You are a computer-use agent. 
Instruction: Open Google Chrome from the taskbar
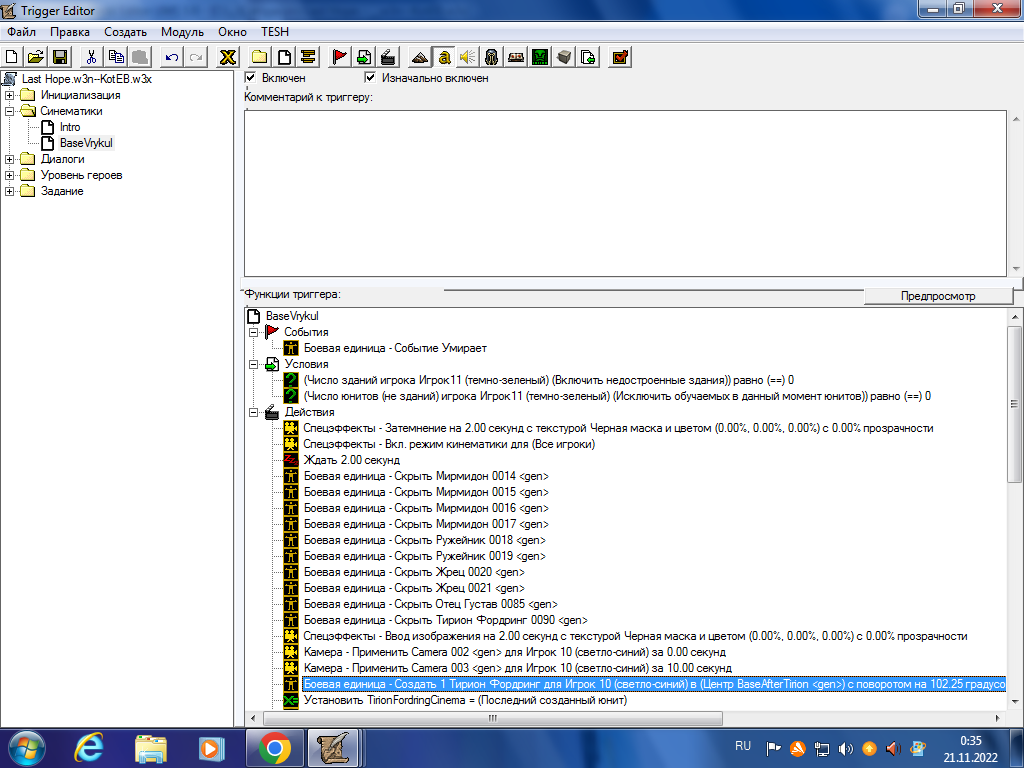274,748
